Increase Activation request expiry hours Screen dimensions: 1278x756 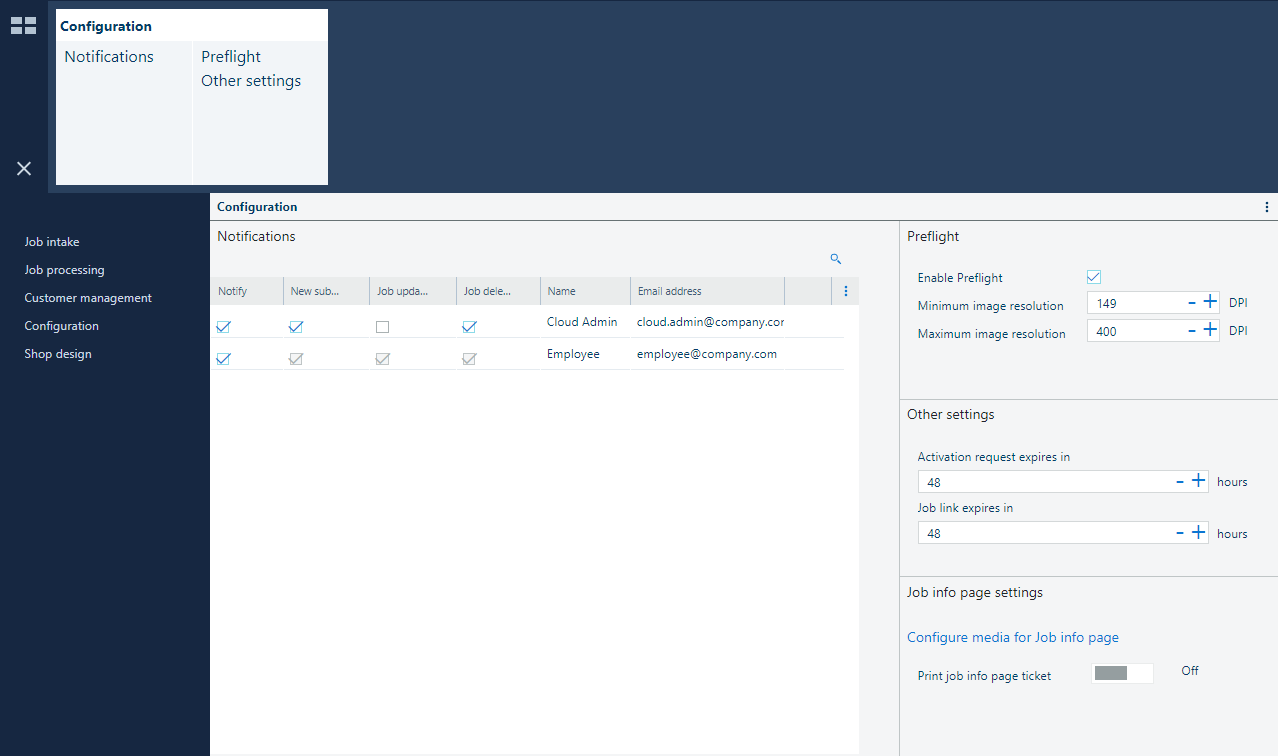1199,481
